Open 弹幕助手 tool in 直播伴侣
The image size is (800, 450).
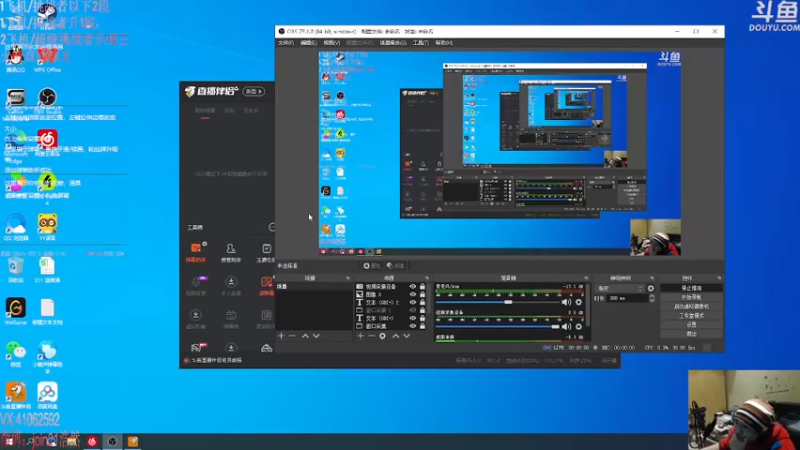(x=196, y=253)
